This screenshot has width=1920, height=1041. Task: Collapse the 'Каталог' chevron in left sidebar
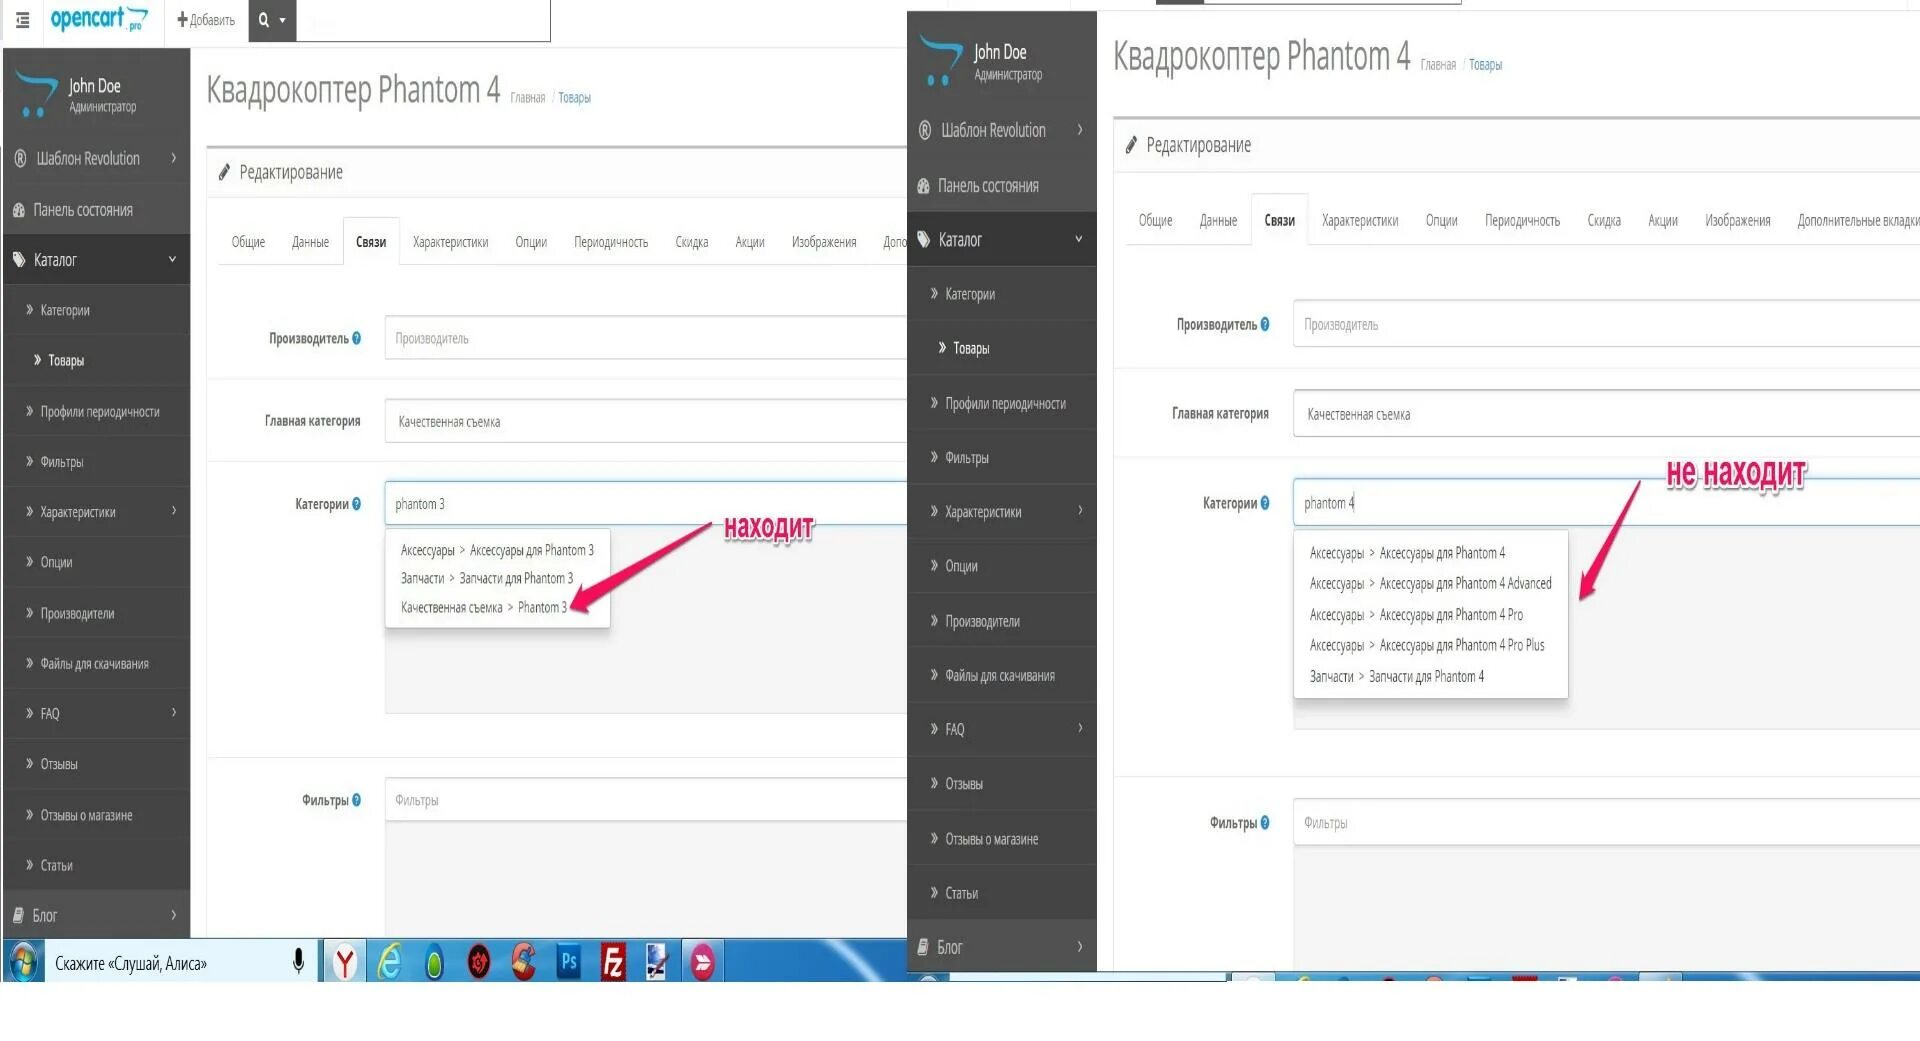[x=172, y=259]
